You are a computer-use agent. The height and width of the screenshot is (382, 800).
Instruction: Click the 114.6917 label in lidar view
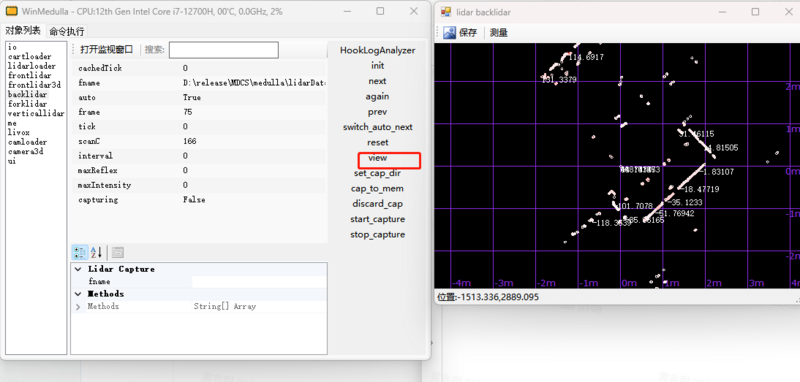tap(586, 57)
